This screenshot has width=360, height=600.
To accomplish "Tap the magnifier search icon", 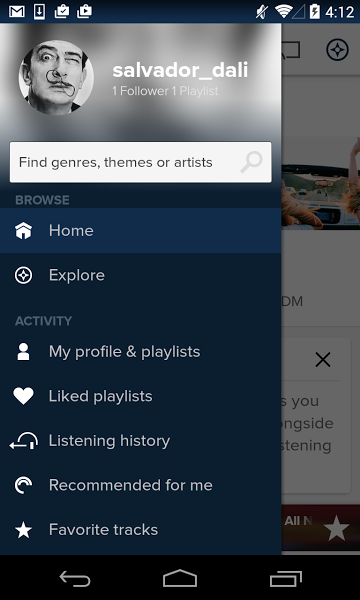I will pos(251,162).
